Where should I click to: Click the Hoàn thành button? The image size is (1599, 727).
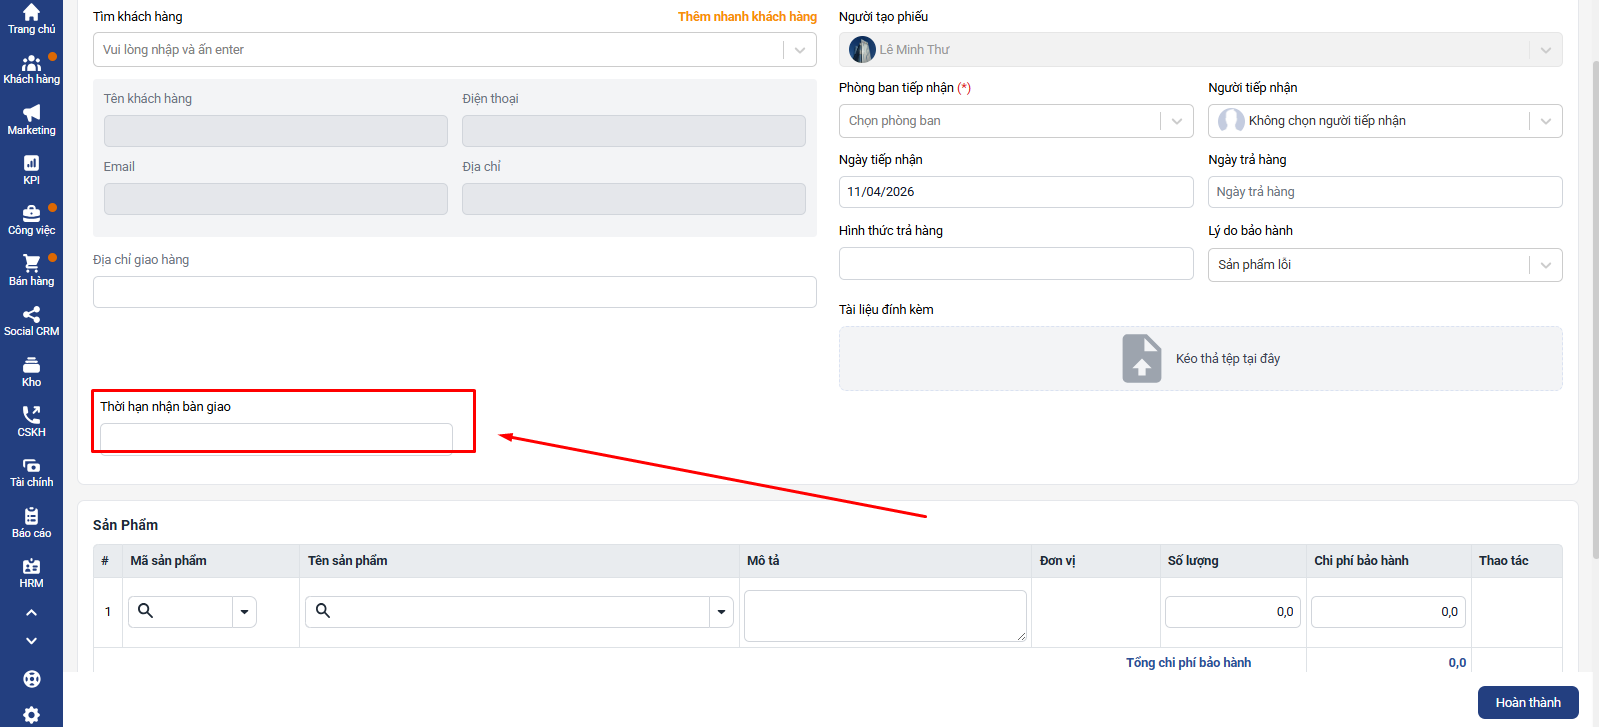[1527, 702]
